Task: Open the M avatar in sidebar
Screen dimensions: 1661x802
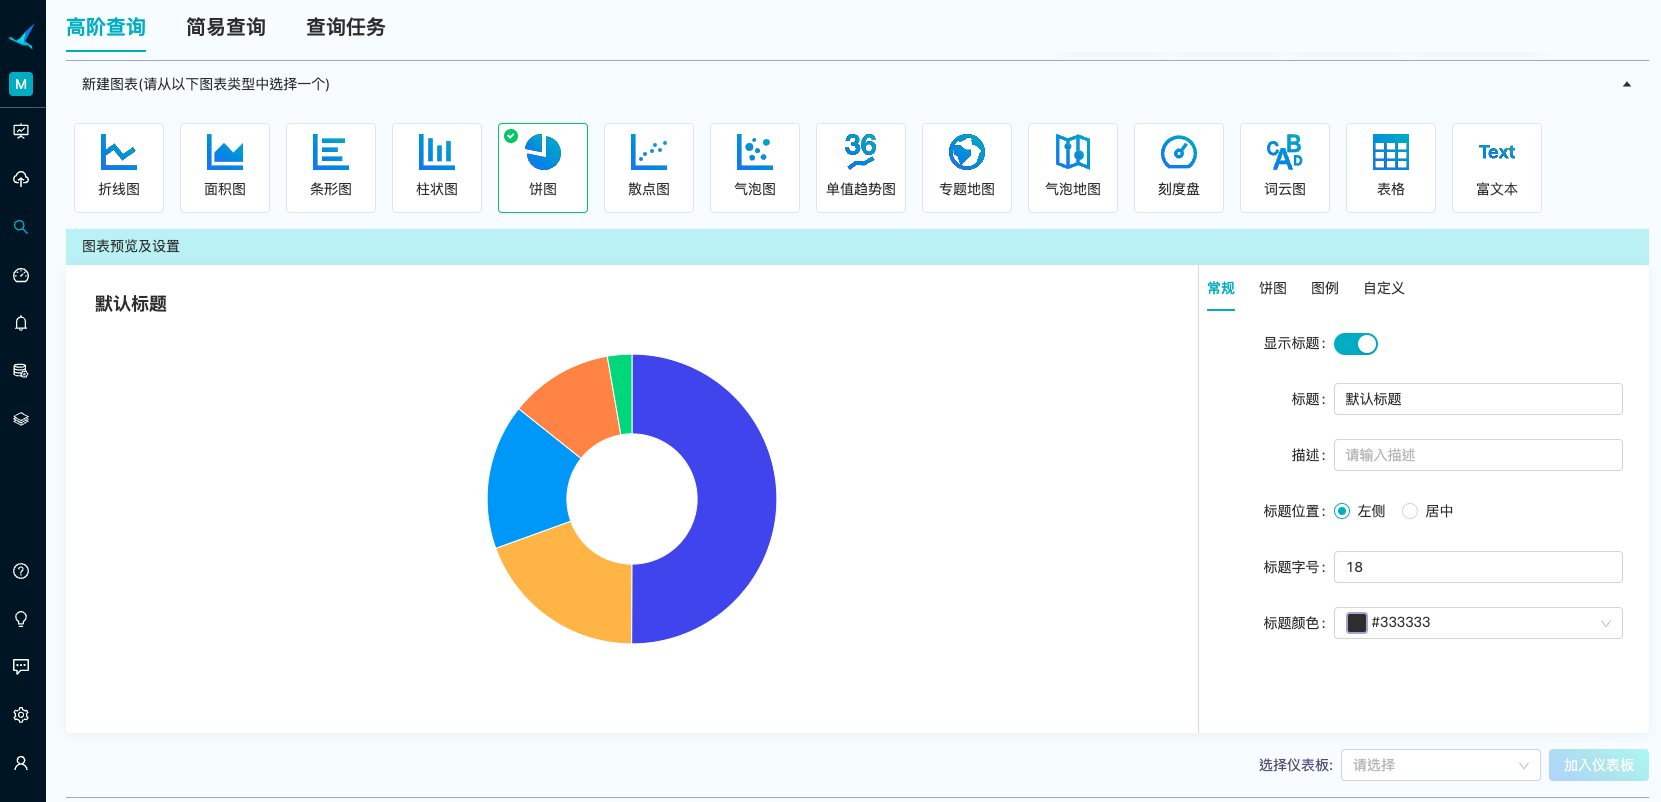Action: (21, 84)
